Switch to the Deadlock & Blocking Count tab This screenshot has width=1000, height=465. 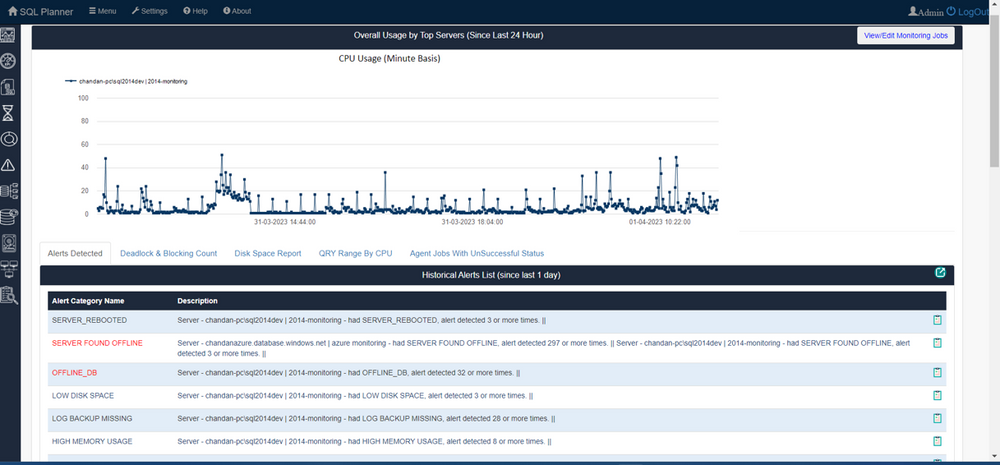click(x=168, y=253)
